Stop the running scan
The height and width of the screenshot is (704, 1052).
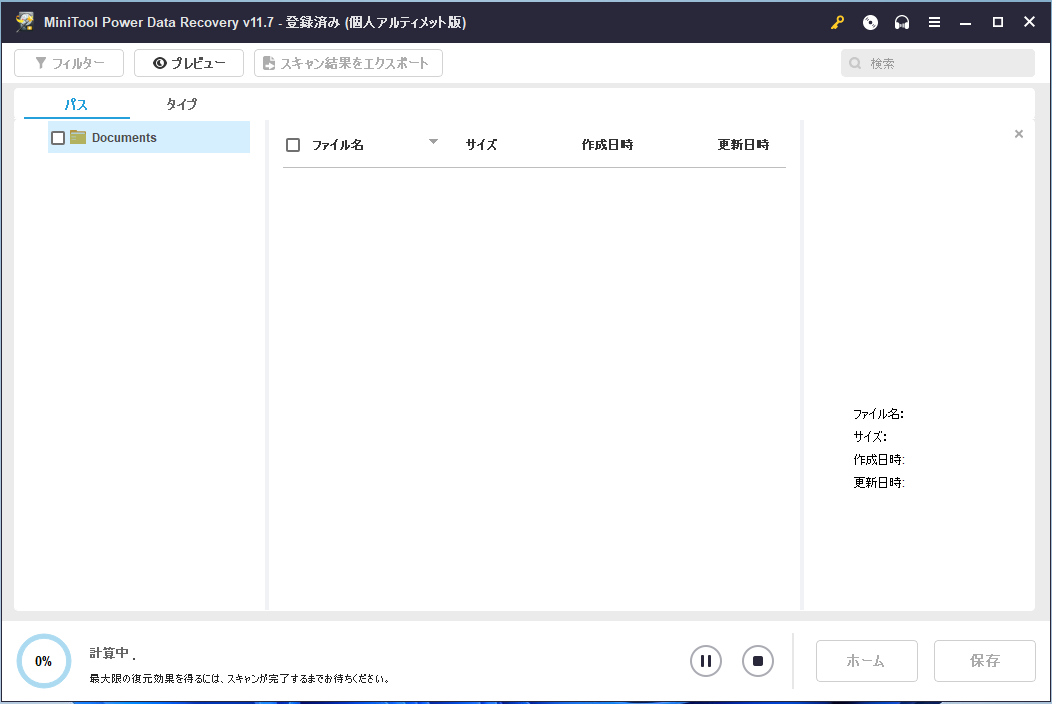coord(757,661)
